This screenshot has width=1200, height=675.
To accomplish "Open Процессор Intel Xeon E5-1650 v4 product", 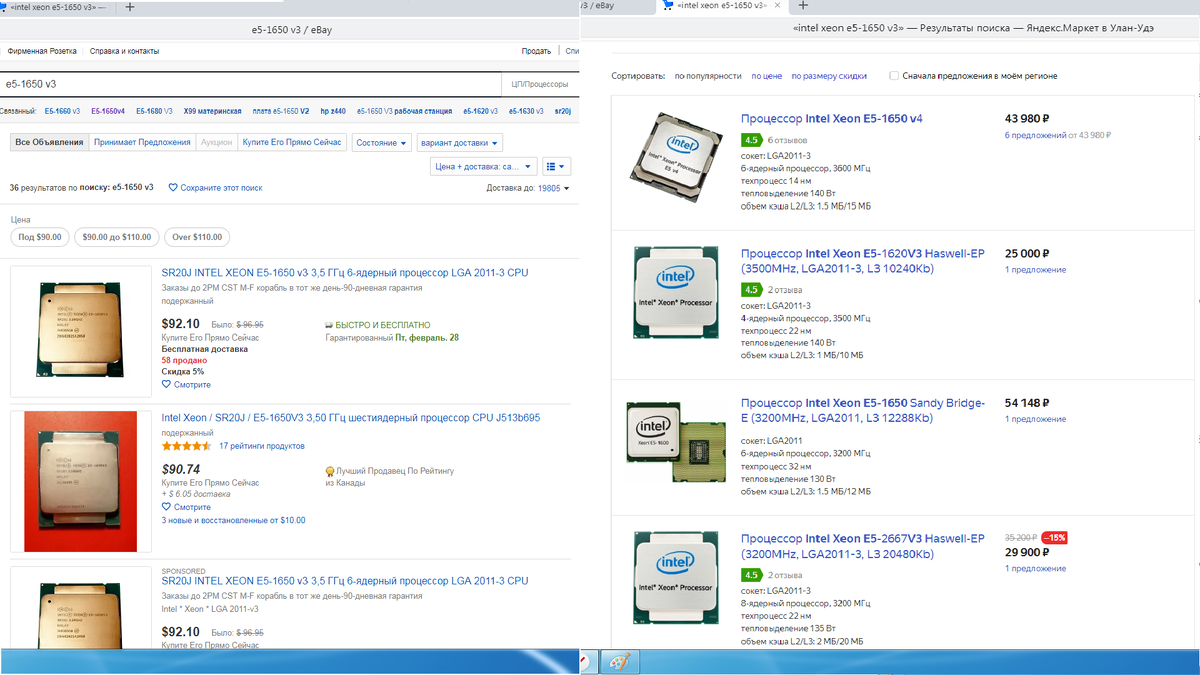I will [832, 118].
